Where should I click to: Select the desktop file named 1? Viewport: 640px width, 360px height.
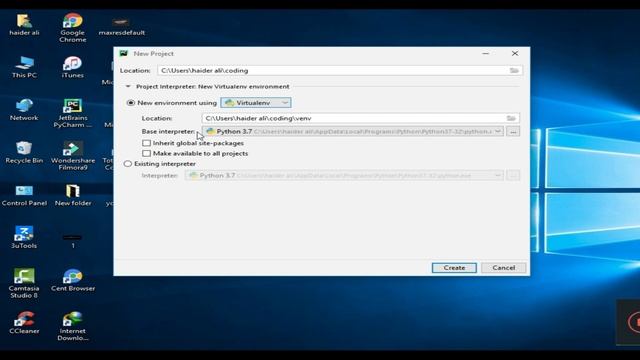coord(73,241)
